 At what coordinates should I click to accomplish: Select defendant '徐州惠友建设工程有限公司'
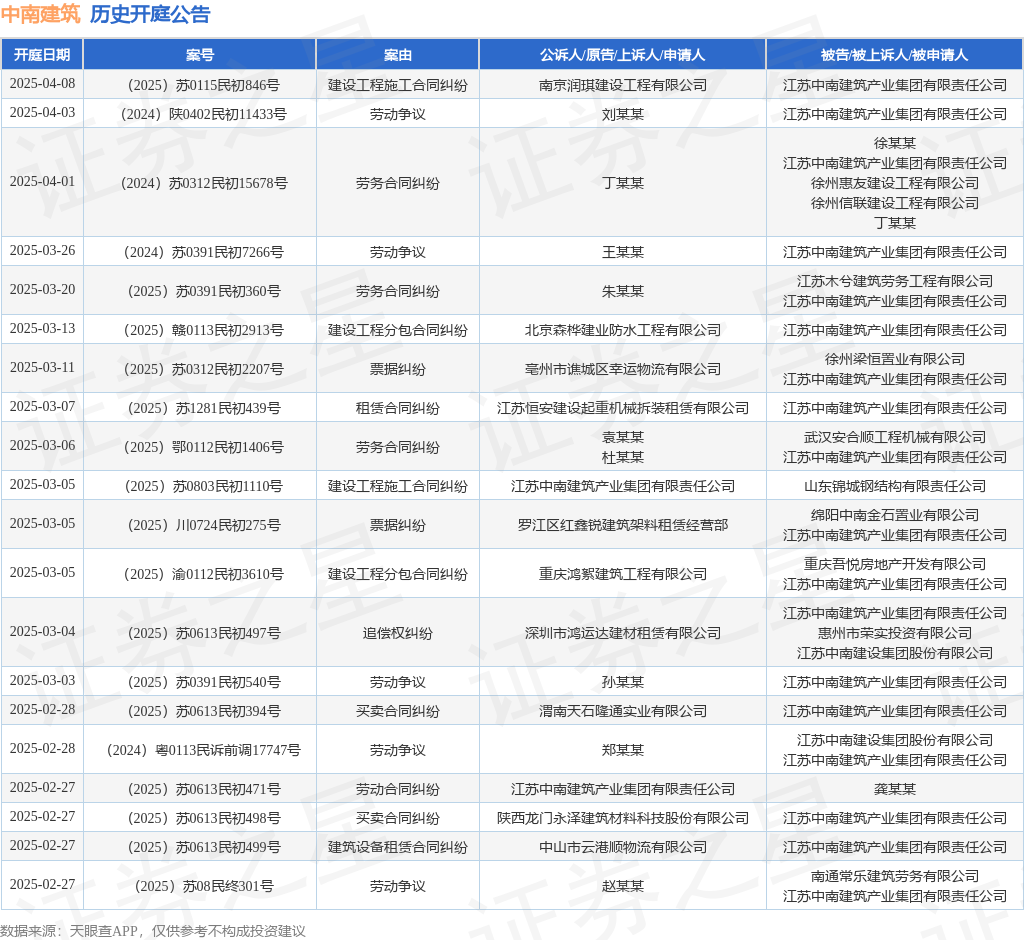pyautogui.click(x=895, y=184)
